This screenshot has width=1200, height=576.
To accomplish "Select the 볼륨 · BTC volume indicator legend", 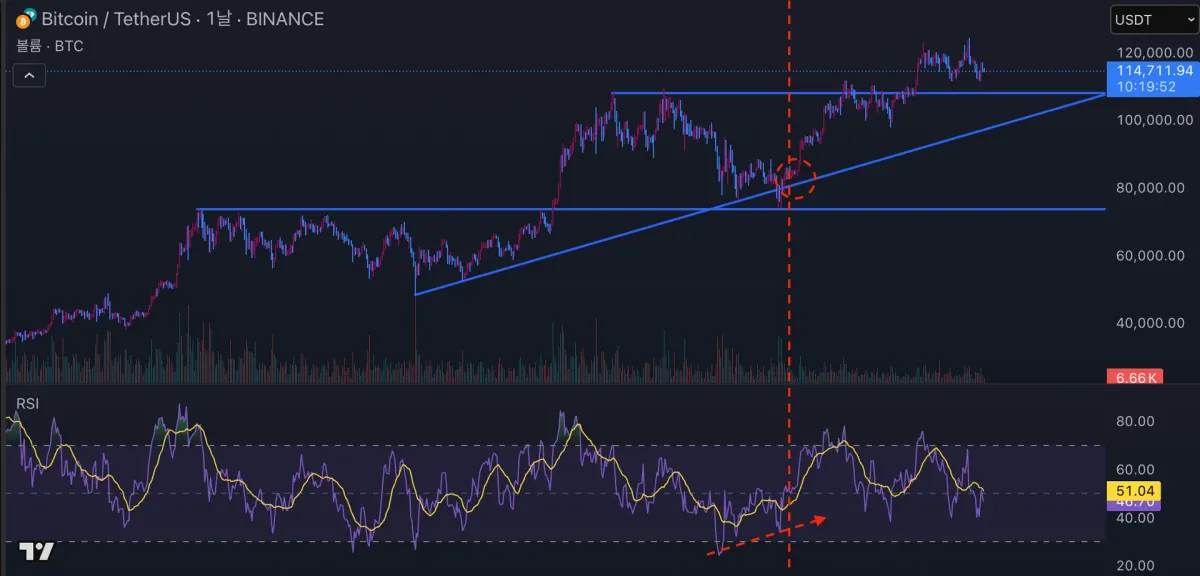I will 48,45.
